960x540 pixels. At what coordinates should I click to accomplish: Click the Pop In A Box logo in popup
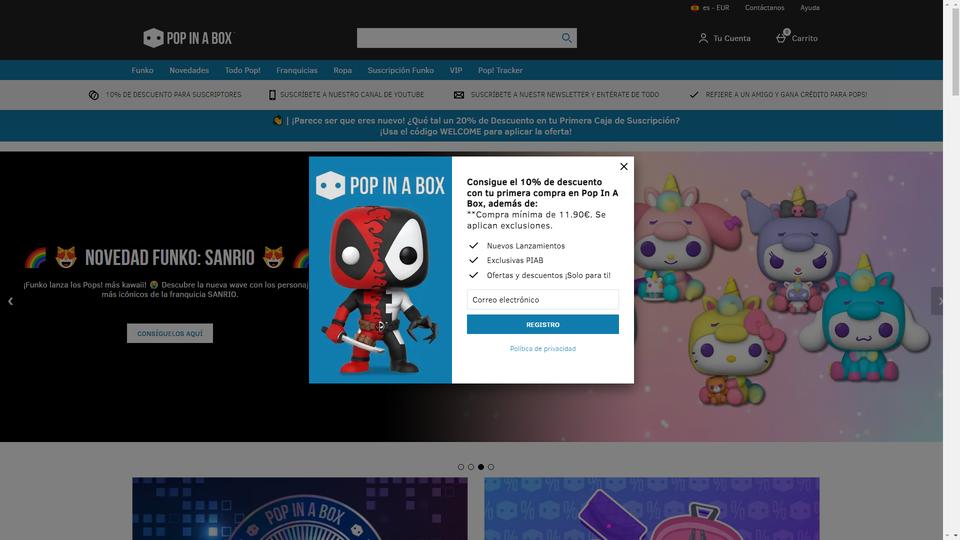coord(380,185)
